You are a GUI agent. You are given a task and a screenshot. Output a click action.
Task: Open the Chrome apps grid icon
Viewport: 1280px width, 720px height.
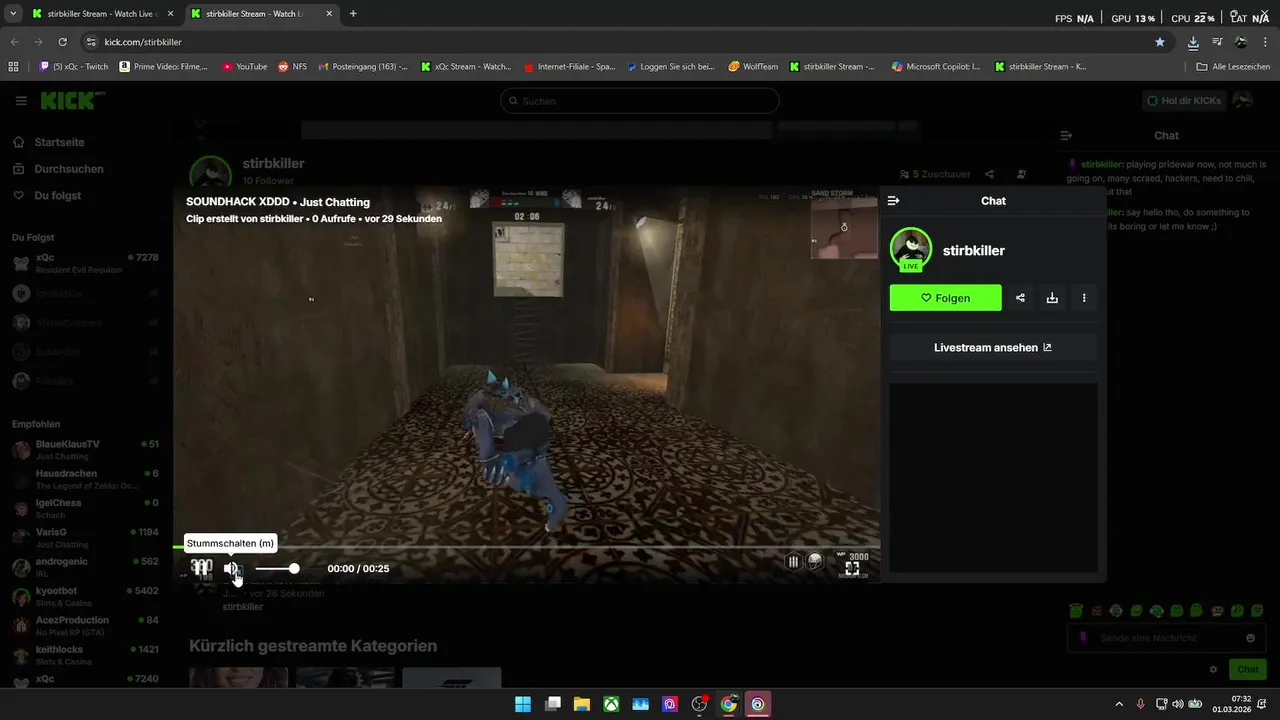[x=13, y=67]
